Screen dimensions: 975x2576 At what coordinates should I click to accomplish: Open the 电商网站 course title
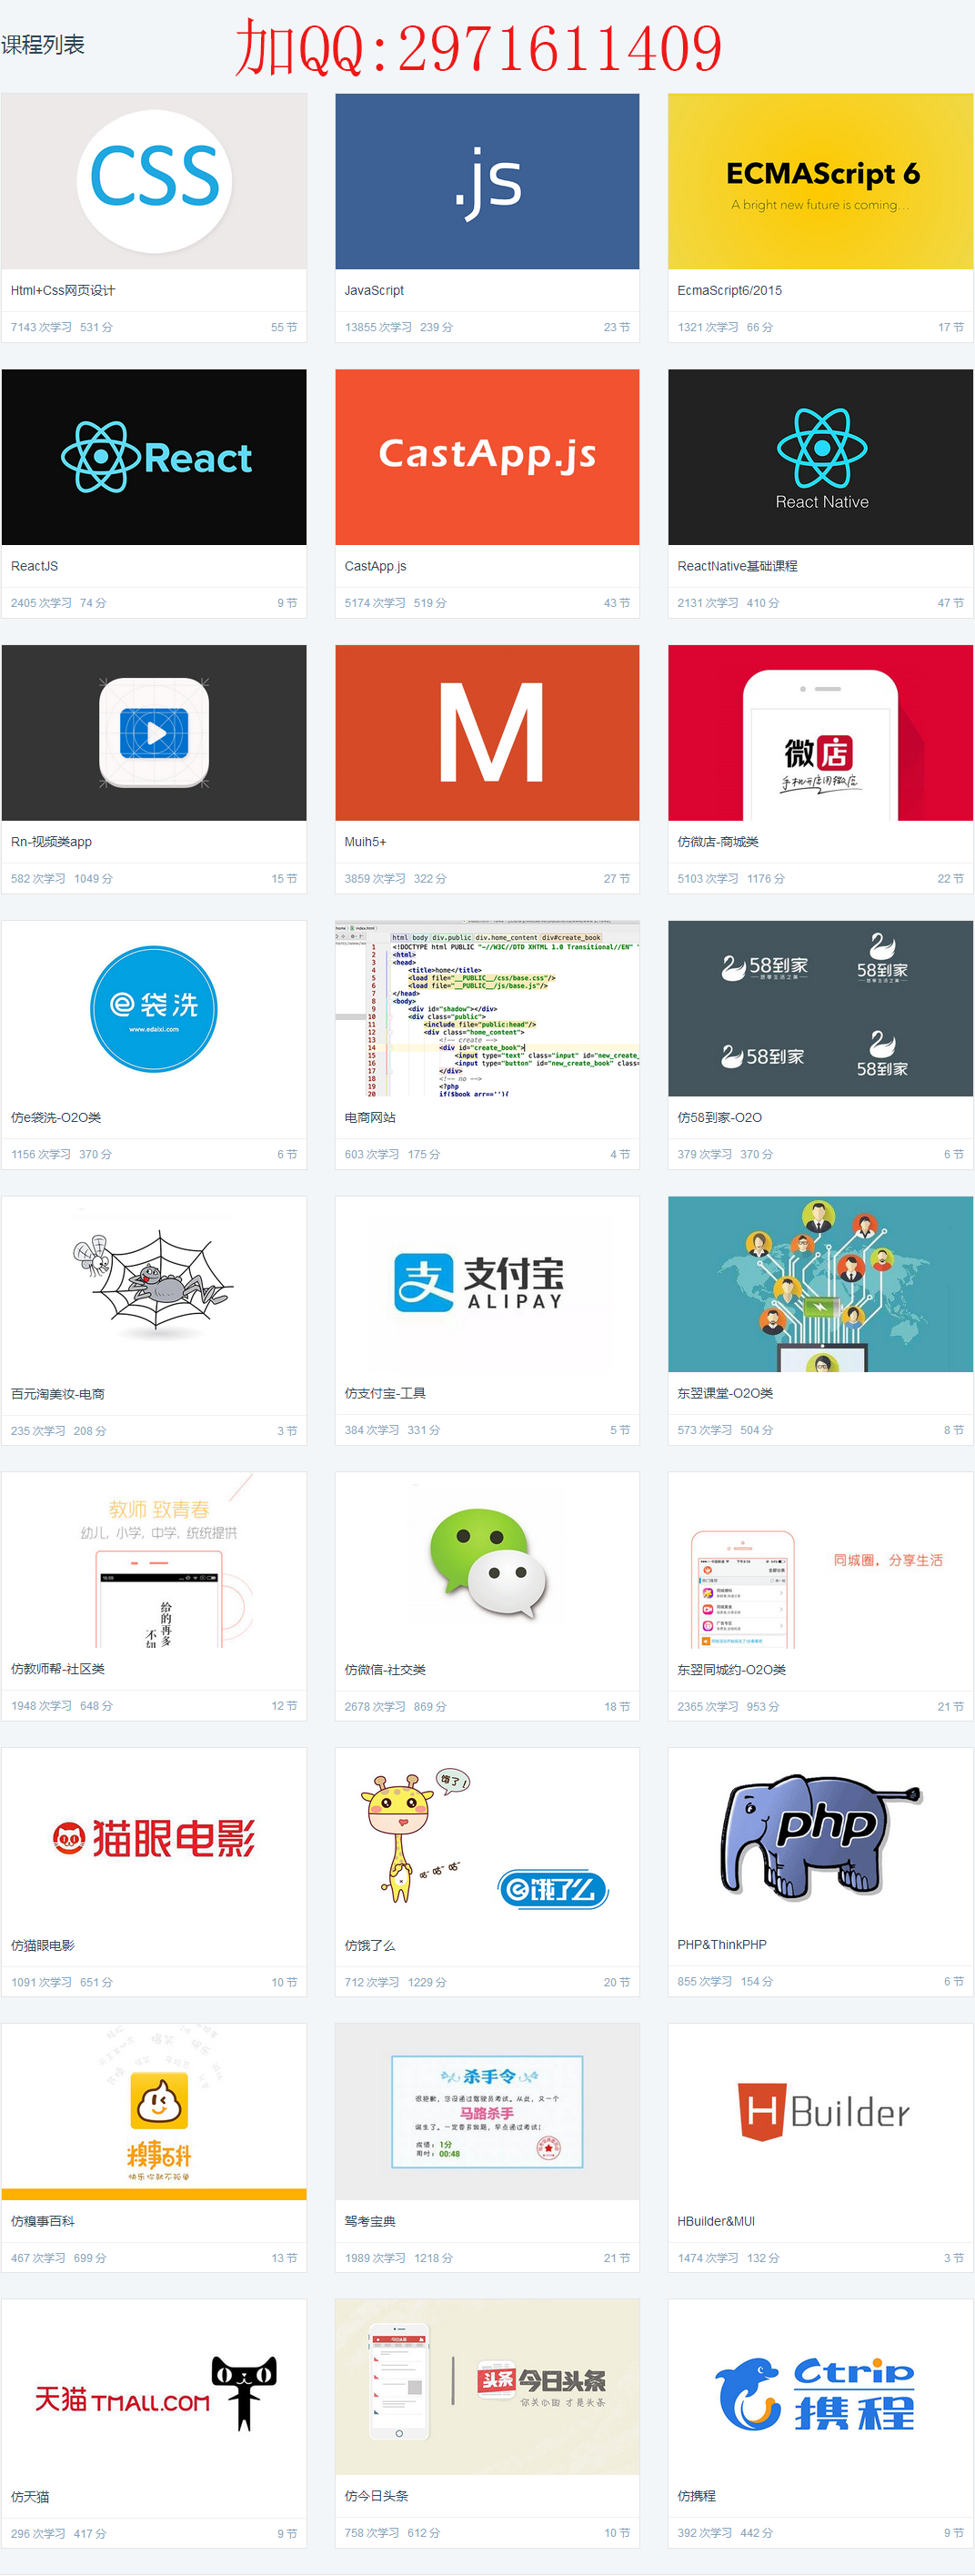tap(370, 1118)
